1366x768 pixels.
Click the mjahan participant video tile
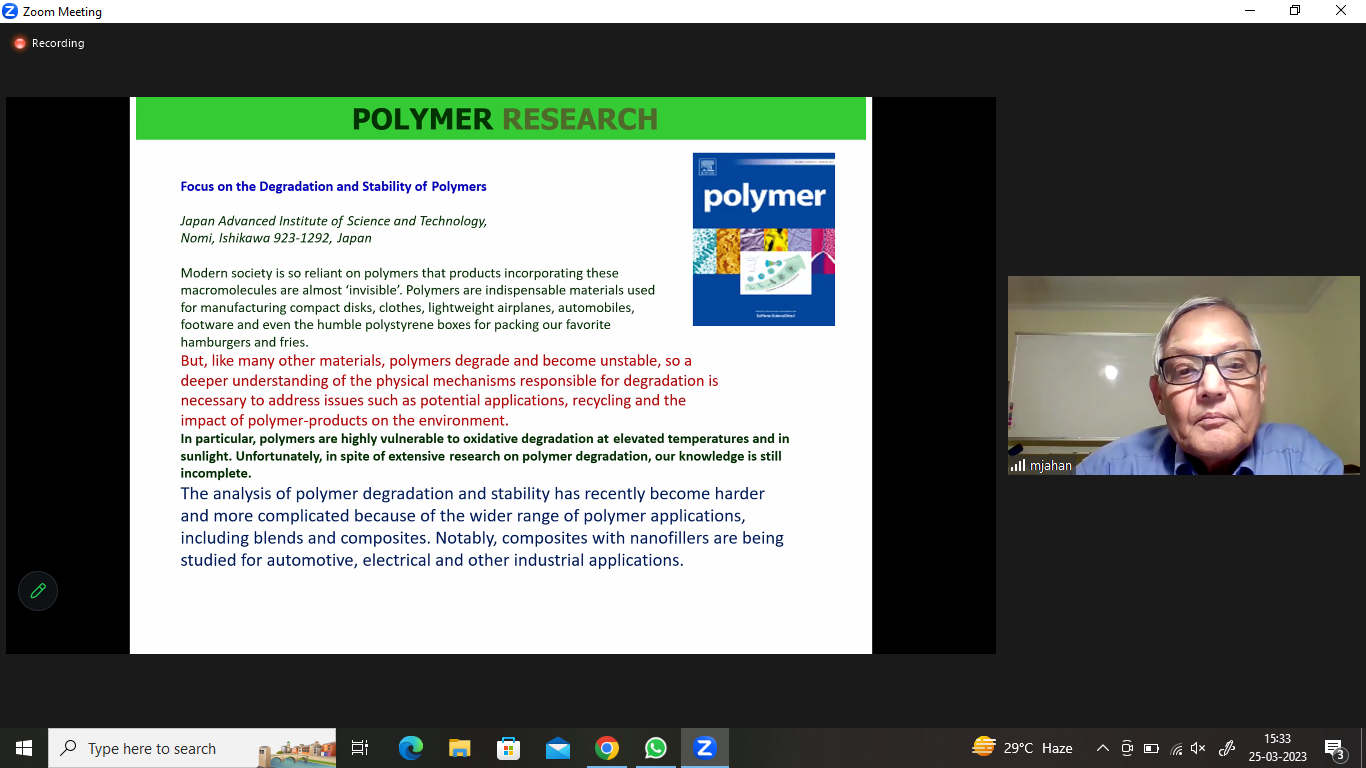(x=1183, y=375)
